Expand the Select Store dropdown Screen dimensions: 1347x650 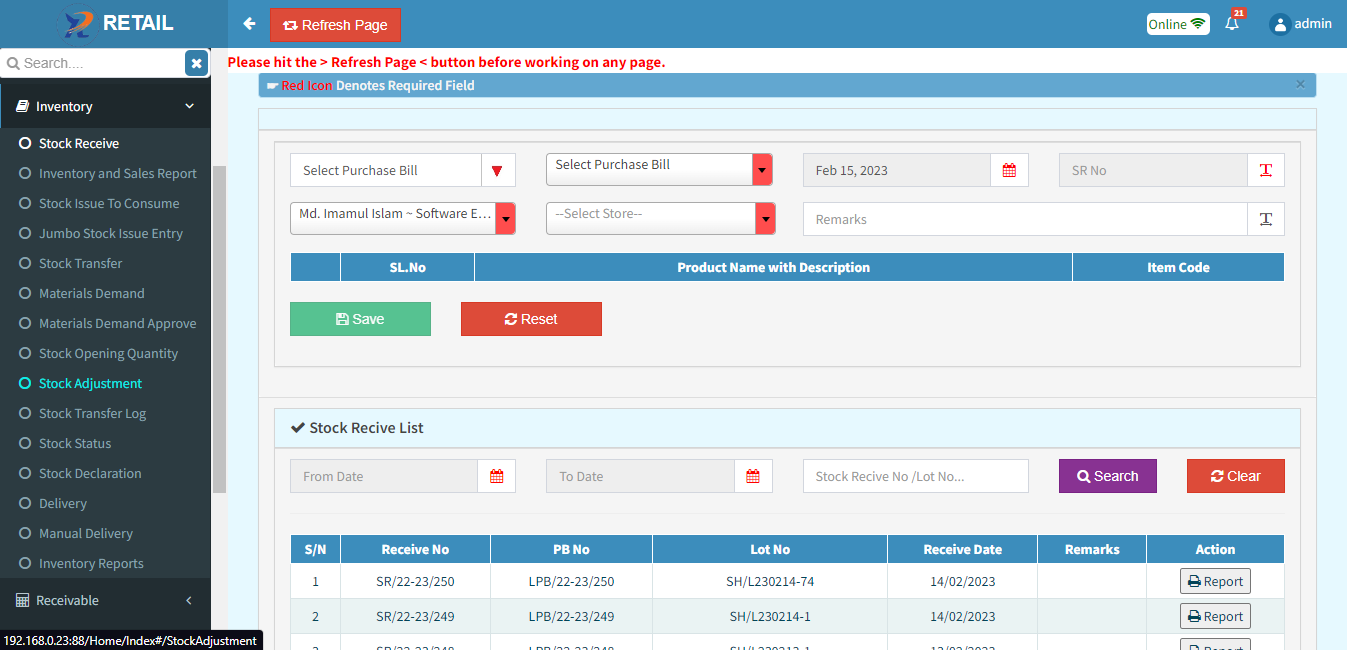coord(660,219)
